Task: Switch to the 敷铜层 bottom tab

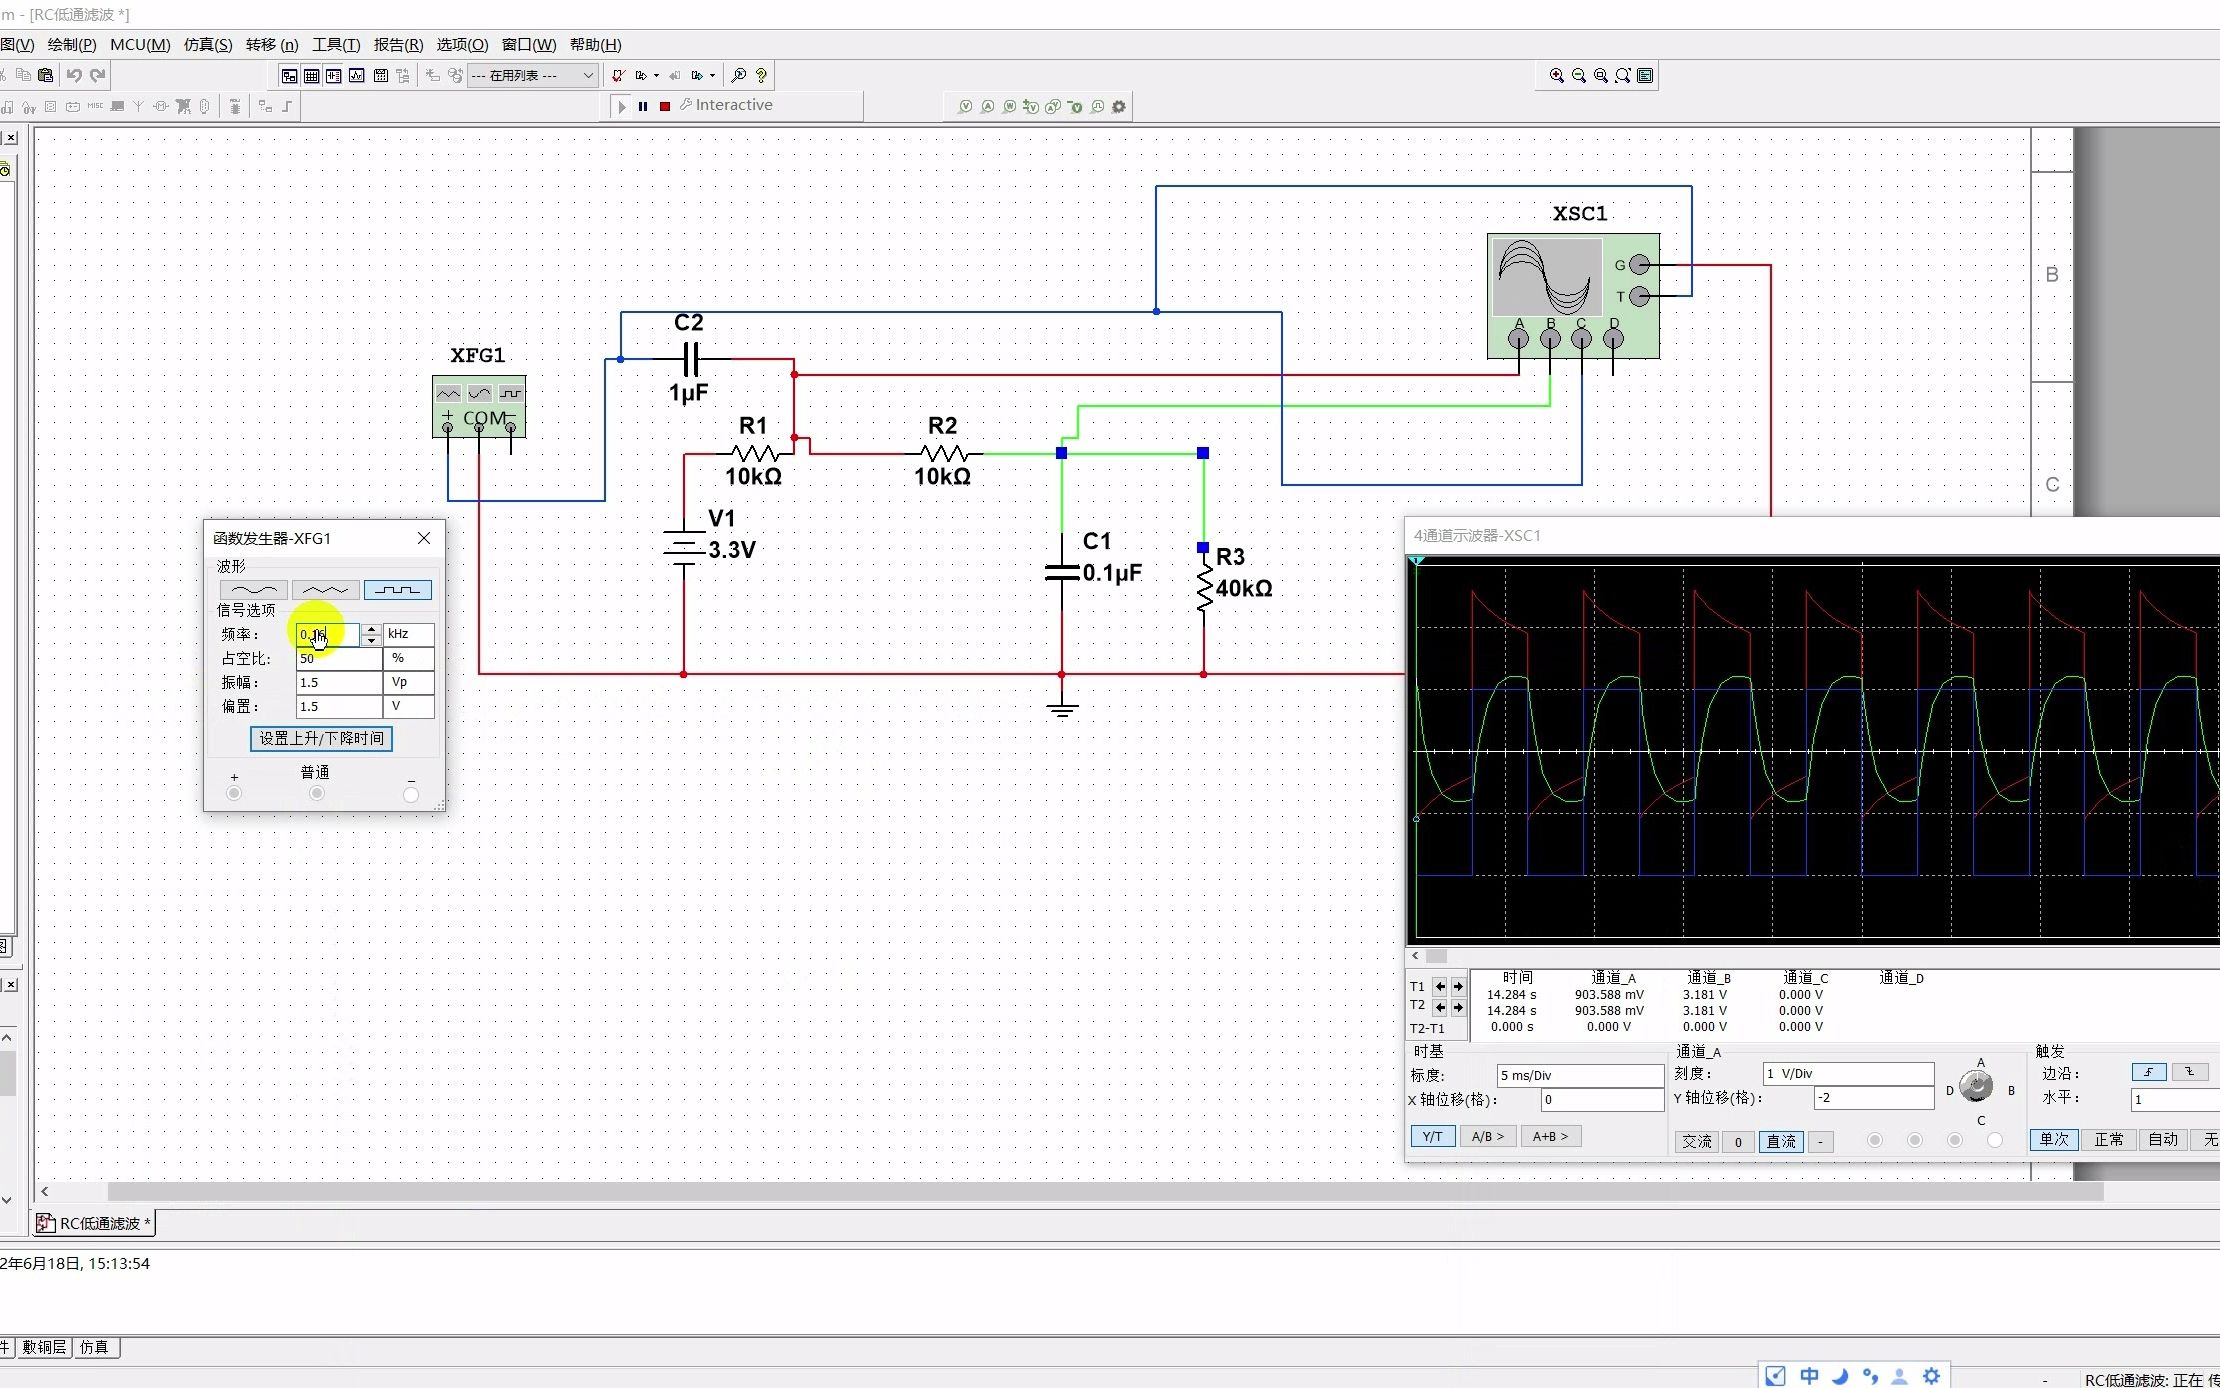Action: [x=44, y=1347]
